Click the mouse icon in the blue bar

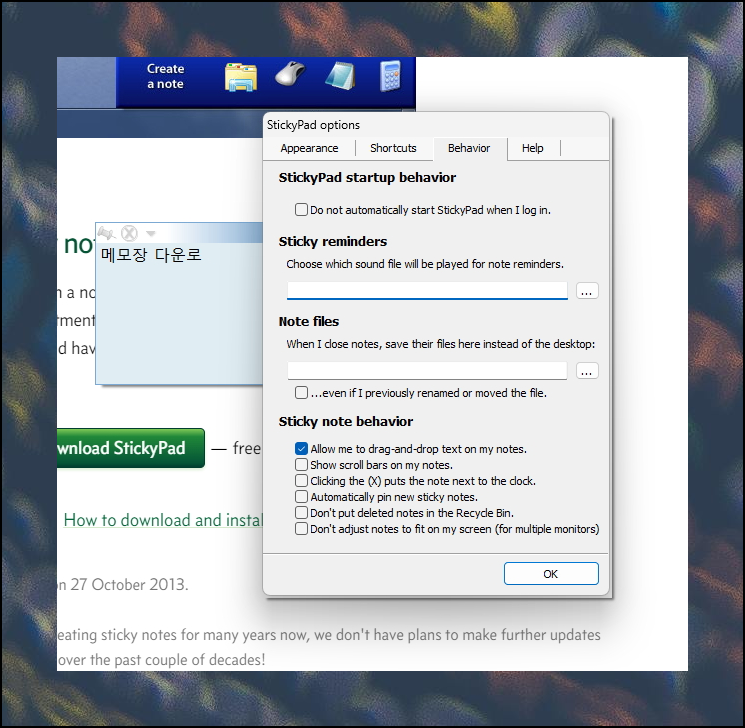click(x=290, y=74)
